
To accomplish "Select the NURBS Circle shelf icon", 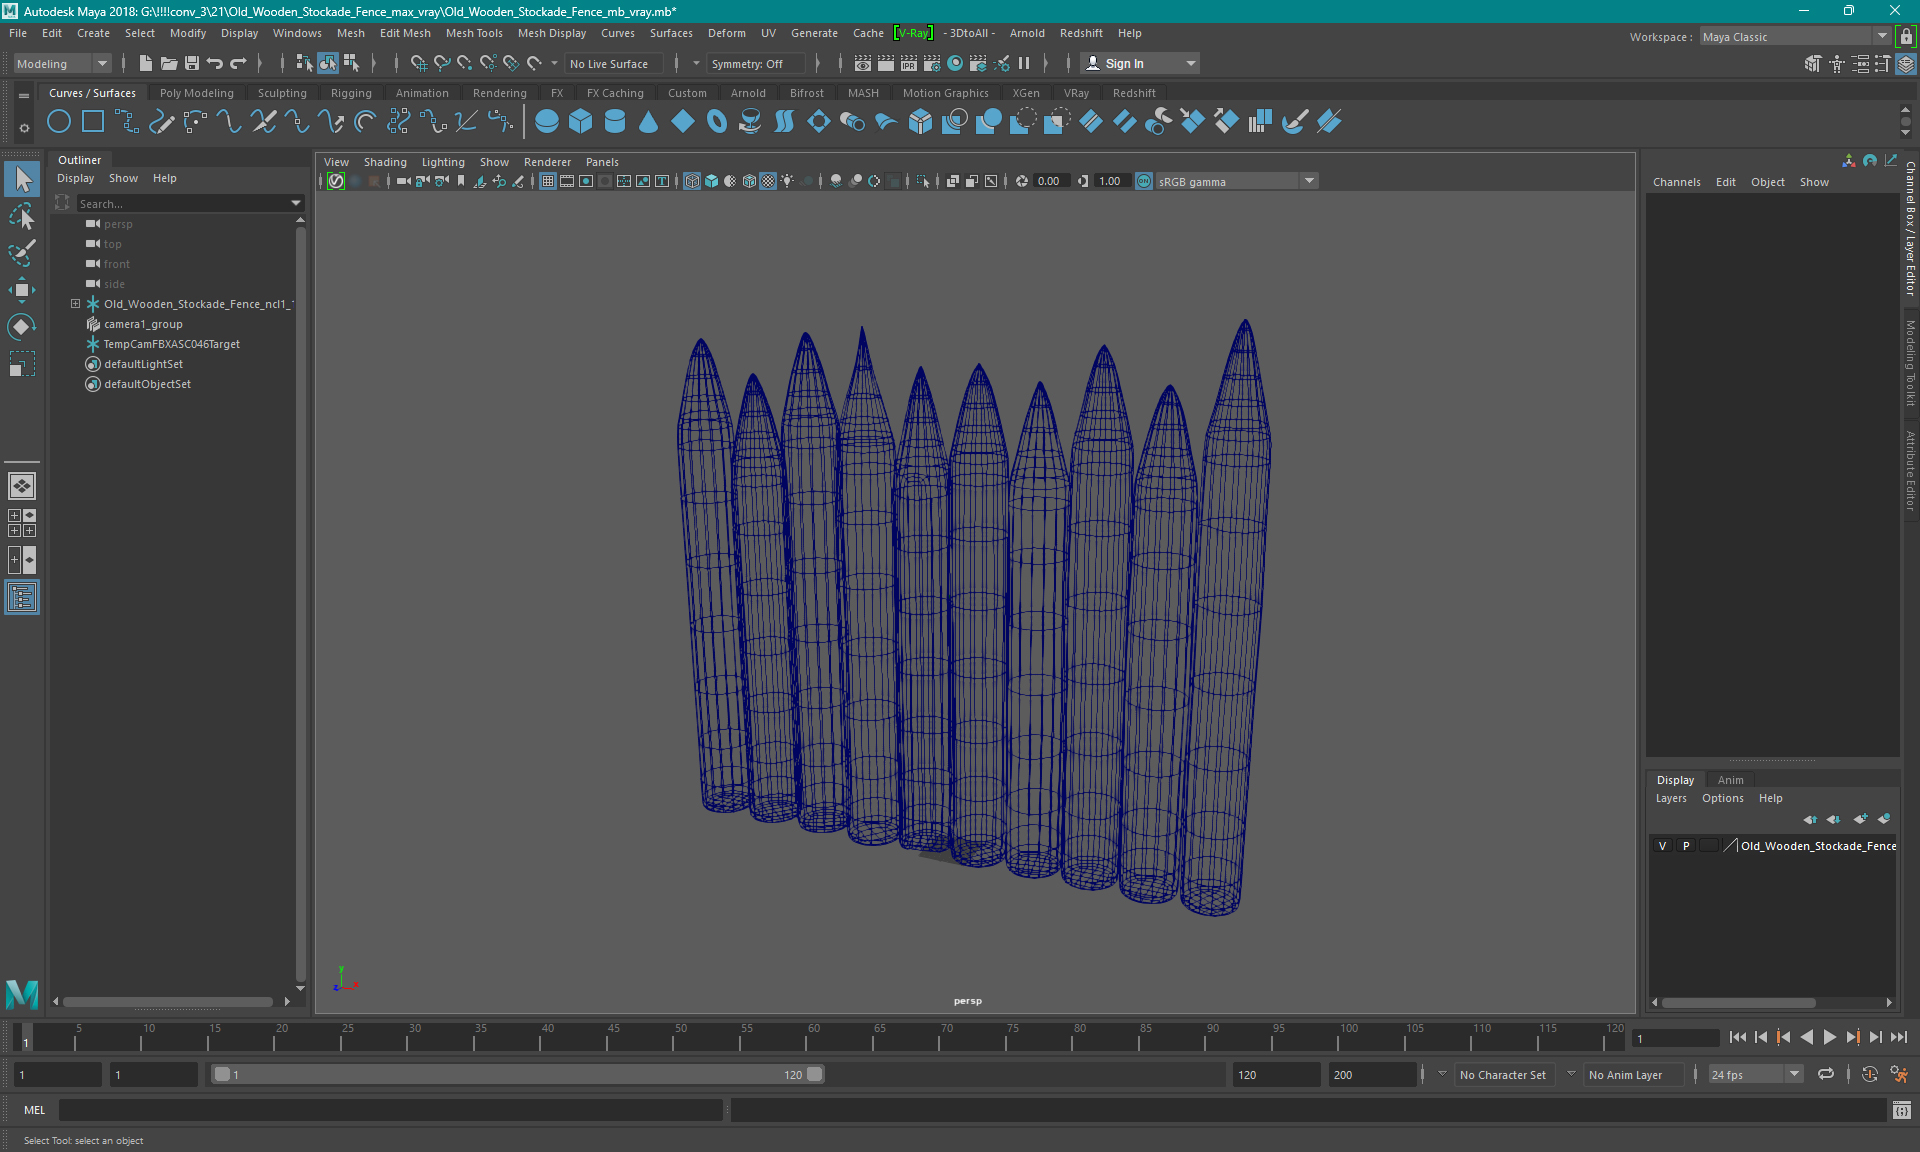I will tap(59, 122).
